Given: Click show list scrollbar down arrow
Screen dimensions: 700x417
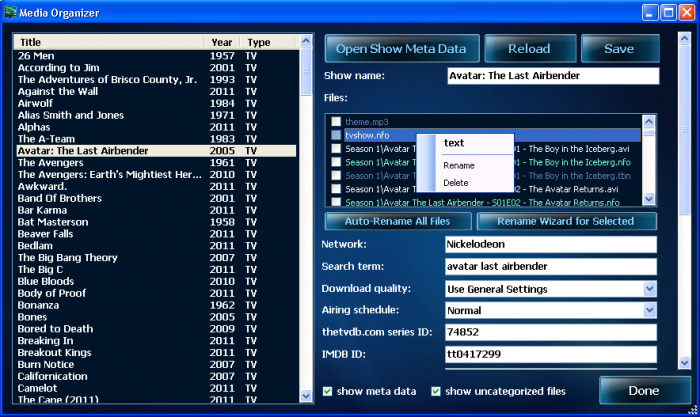Looking at the screenshot, I should click(x=306, y=396).
